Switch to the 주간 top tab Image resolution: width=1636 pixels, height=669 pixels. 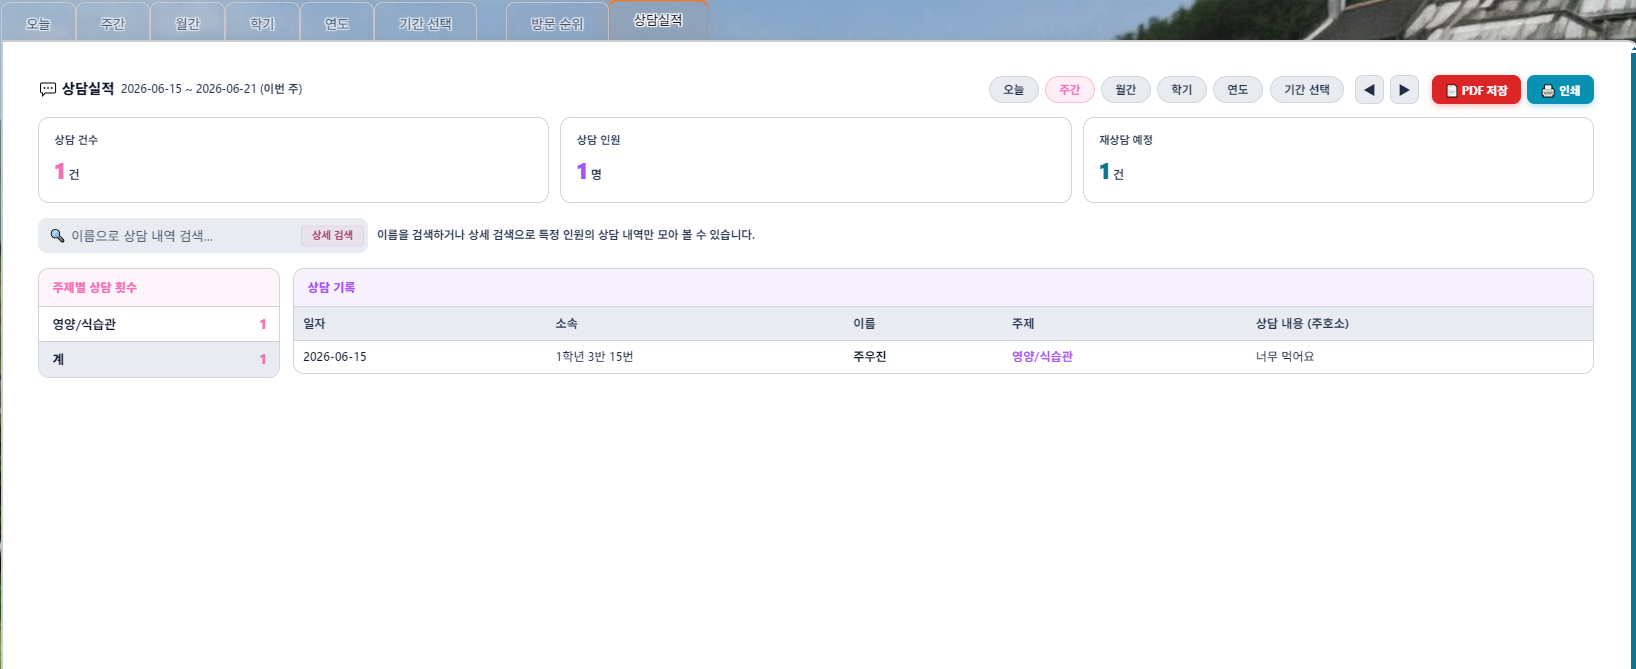point(113,23)
